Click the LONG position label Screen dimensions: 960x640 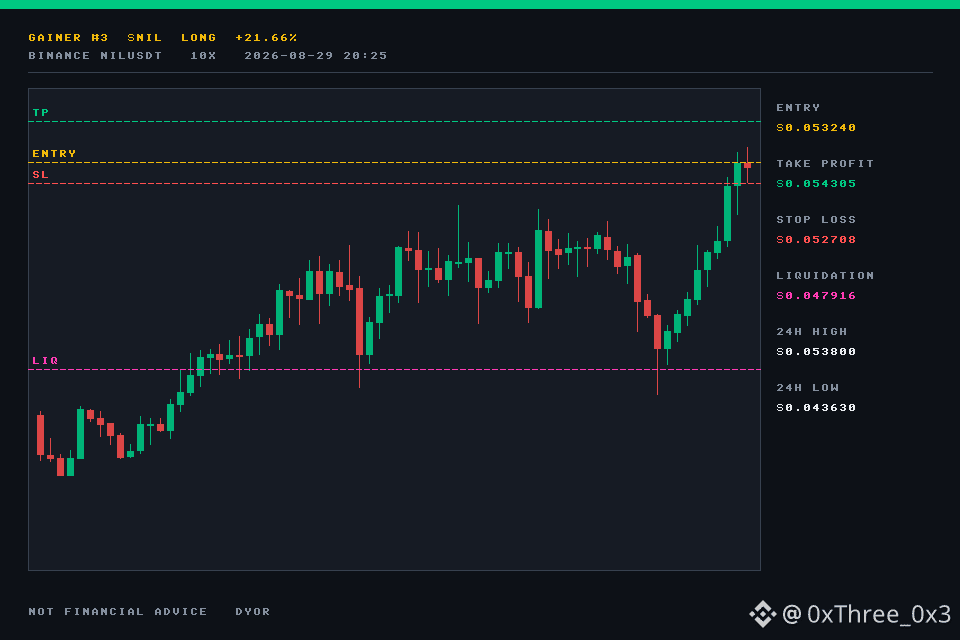198,37
